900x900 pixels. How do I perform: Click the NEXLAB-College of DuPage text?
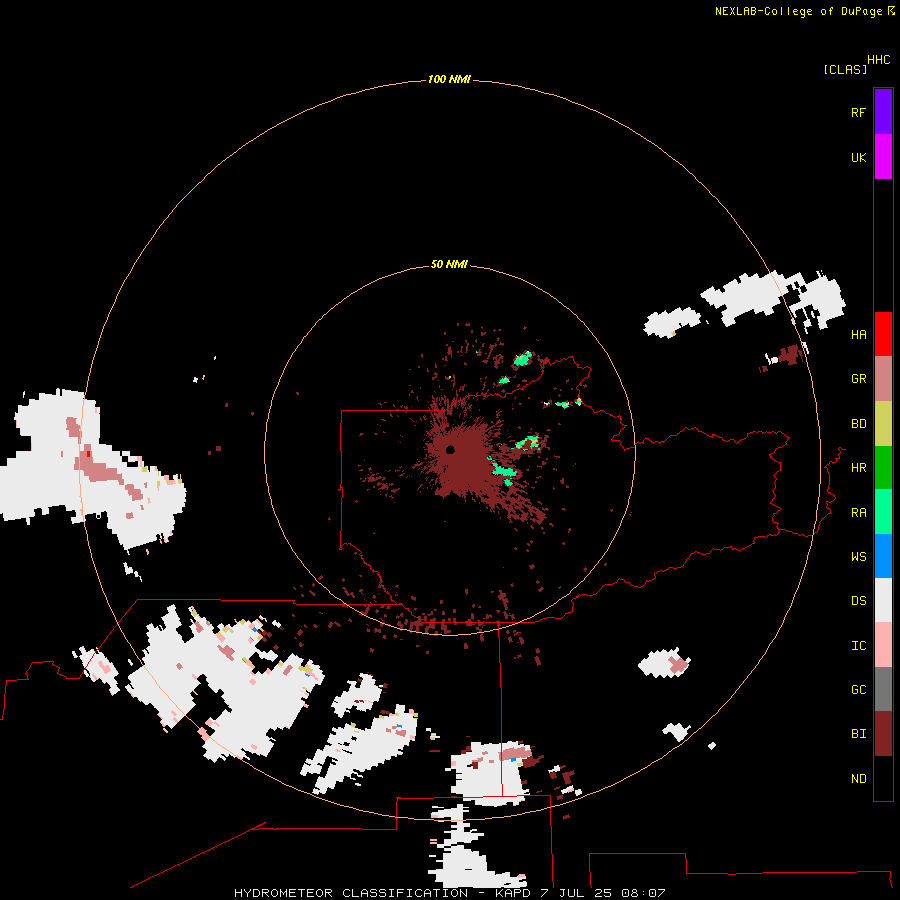coord(798,11)
